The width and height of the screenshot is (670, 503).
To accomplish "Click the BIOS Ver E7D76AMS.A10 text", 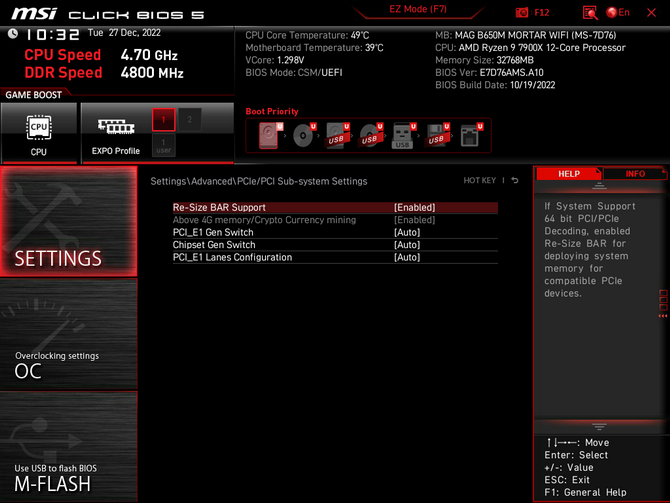I will coord(489,73).
